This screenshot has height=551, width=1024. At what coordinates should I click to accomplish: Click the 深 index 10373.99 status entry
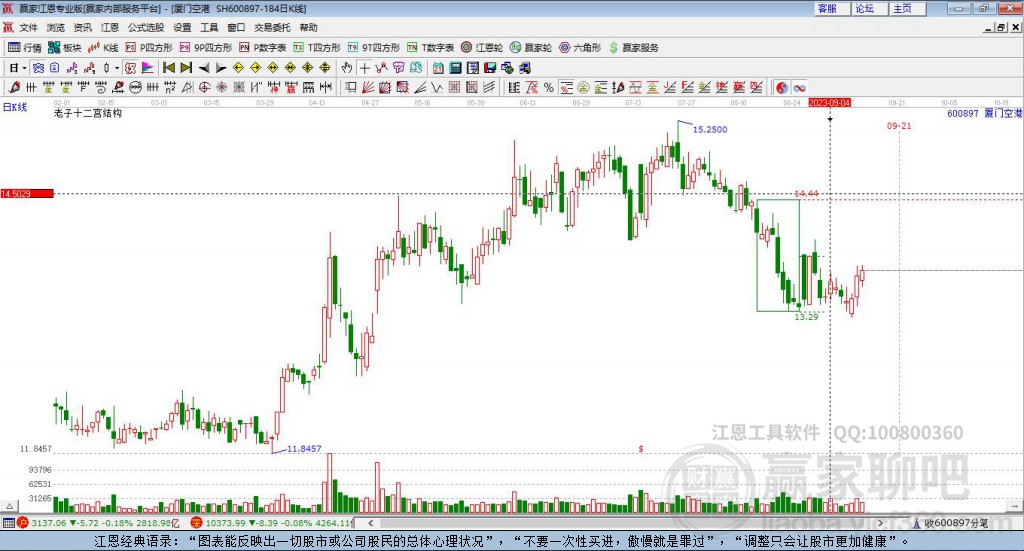tap(271, 523)
